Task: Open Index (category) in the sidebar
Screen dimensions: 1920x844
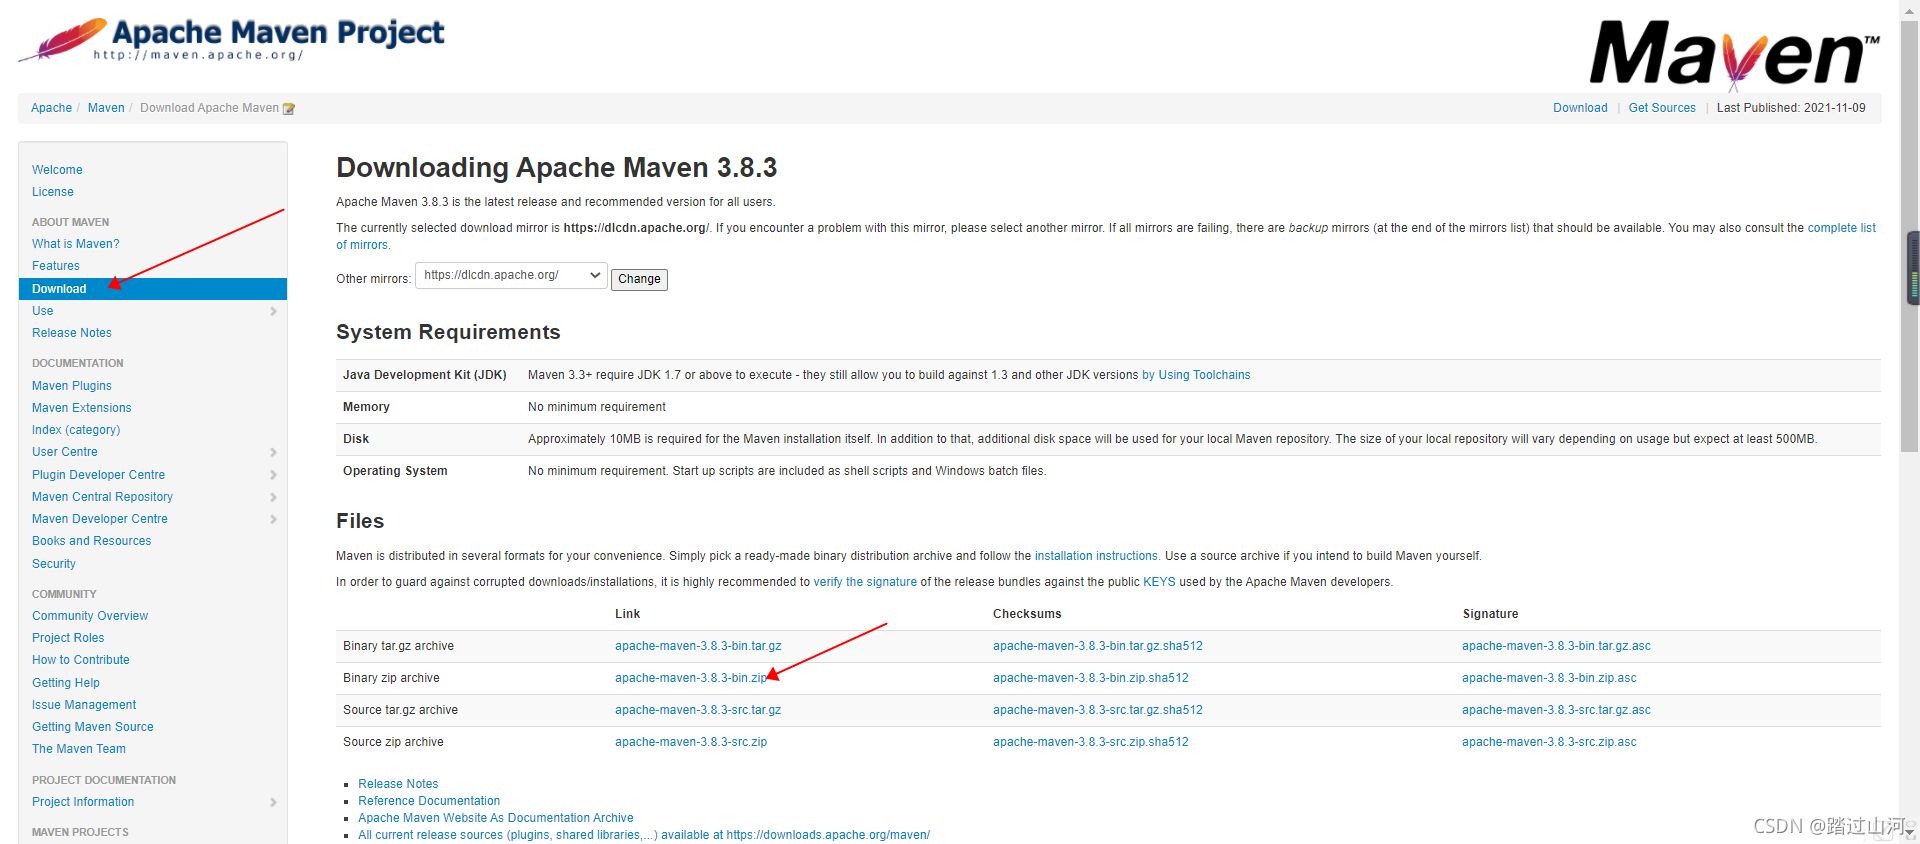Action: [76, 430]
